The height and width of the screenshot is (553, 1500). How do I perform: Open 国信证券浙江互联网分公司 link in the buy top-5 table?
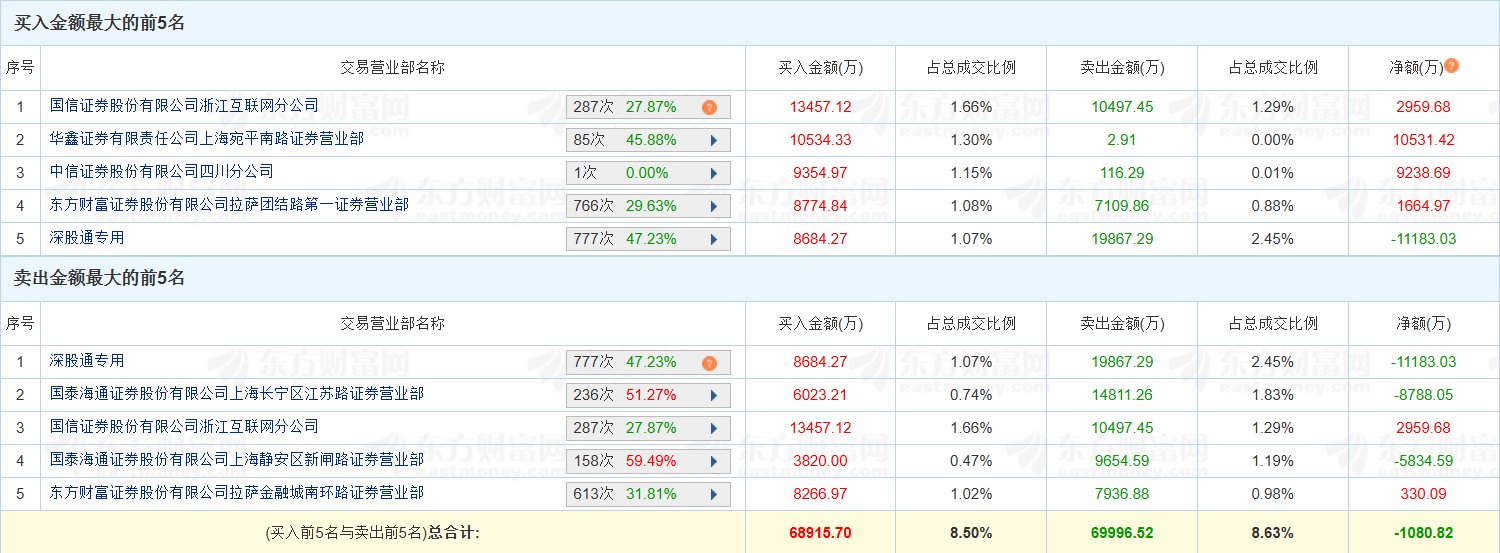[x=184, y=105]
